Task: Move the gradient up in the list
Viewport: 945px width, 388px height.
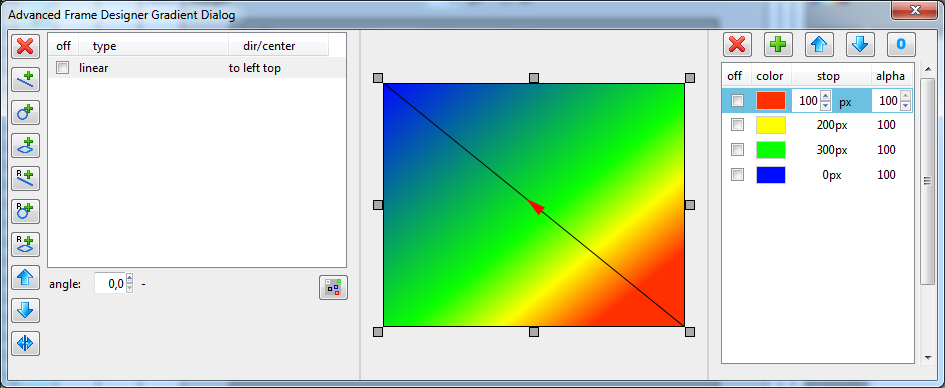Action: click(x=25, y=277)
